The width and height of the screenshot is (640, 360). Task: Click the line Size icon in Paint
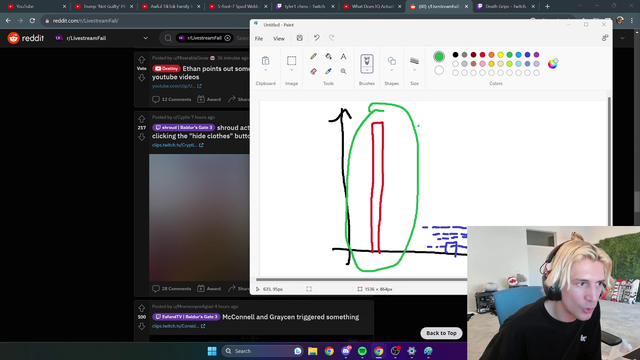click(x=414, y=61)
